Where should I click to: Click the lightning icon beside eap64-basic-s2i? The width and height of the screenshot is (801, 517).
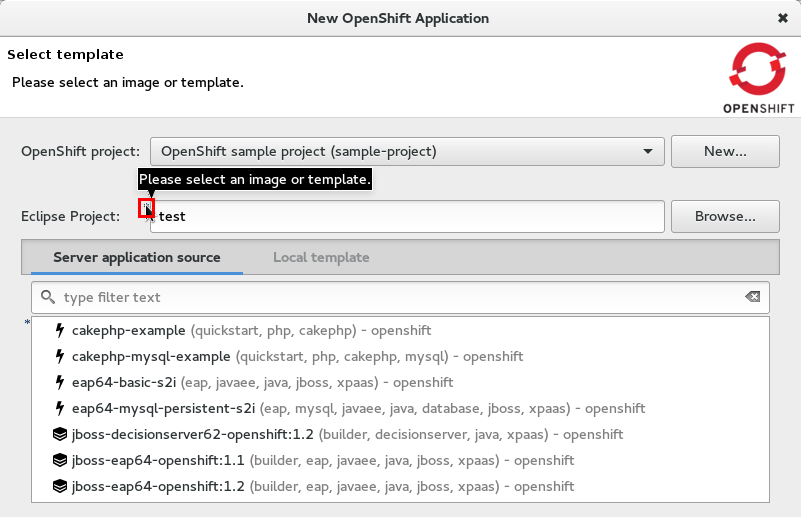59,382
